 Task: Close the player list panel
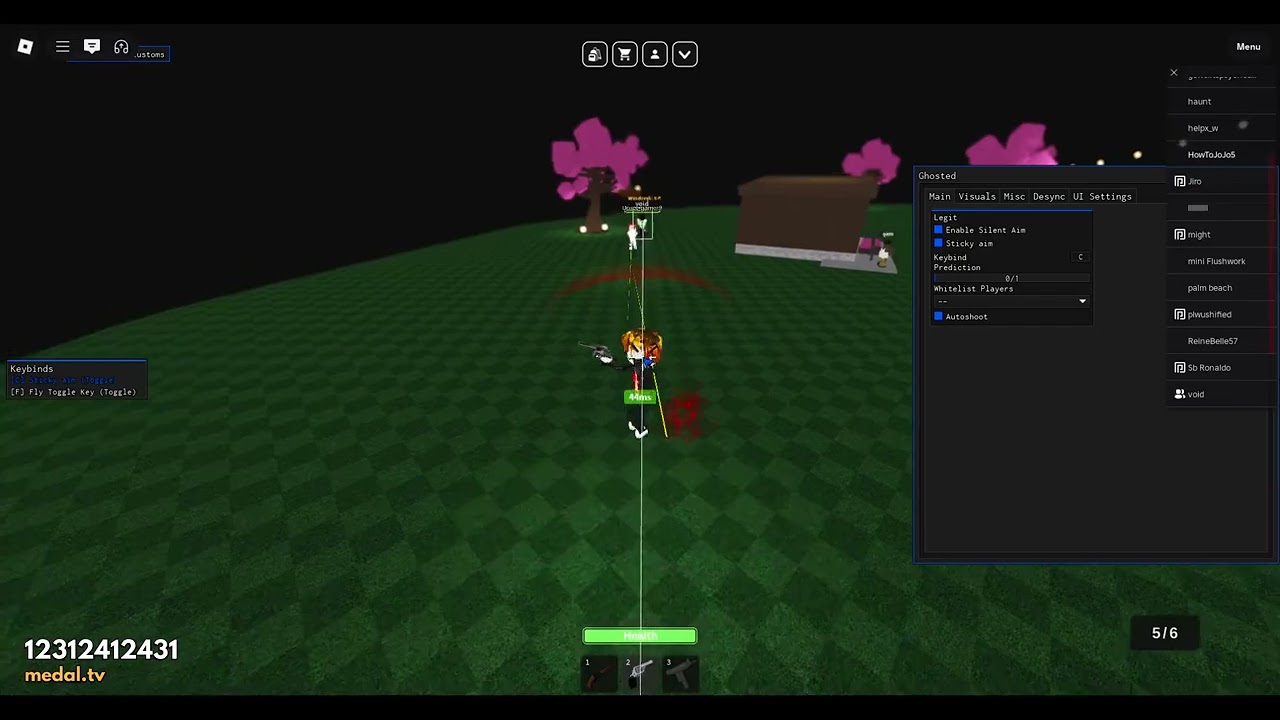[1174, 73]
